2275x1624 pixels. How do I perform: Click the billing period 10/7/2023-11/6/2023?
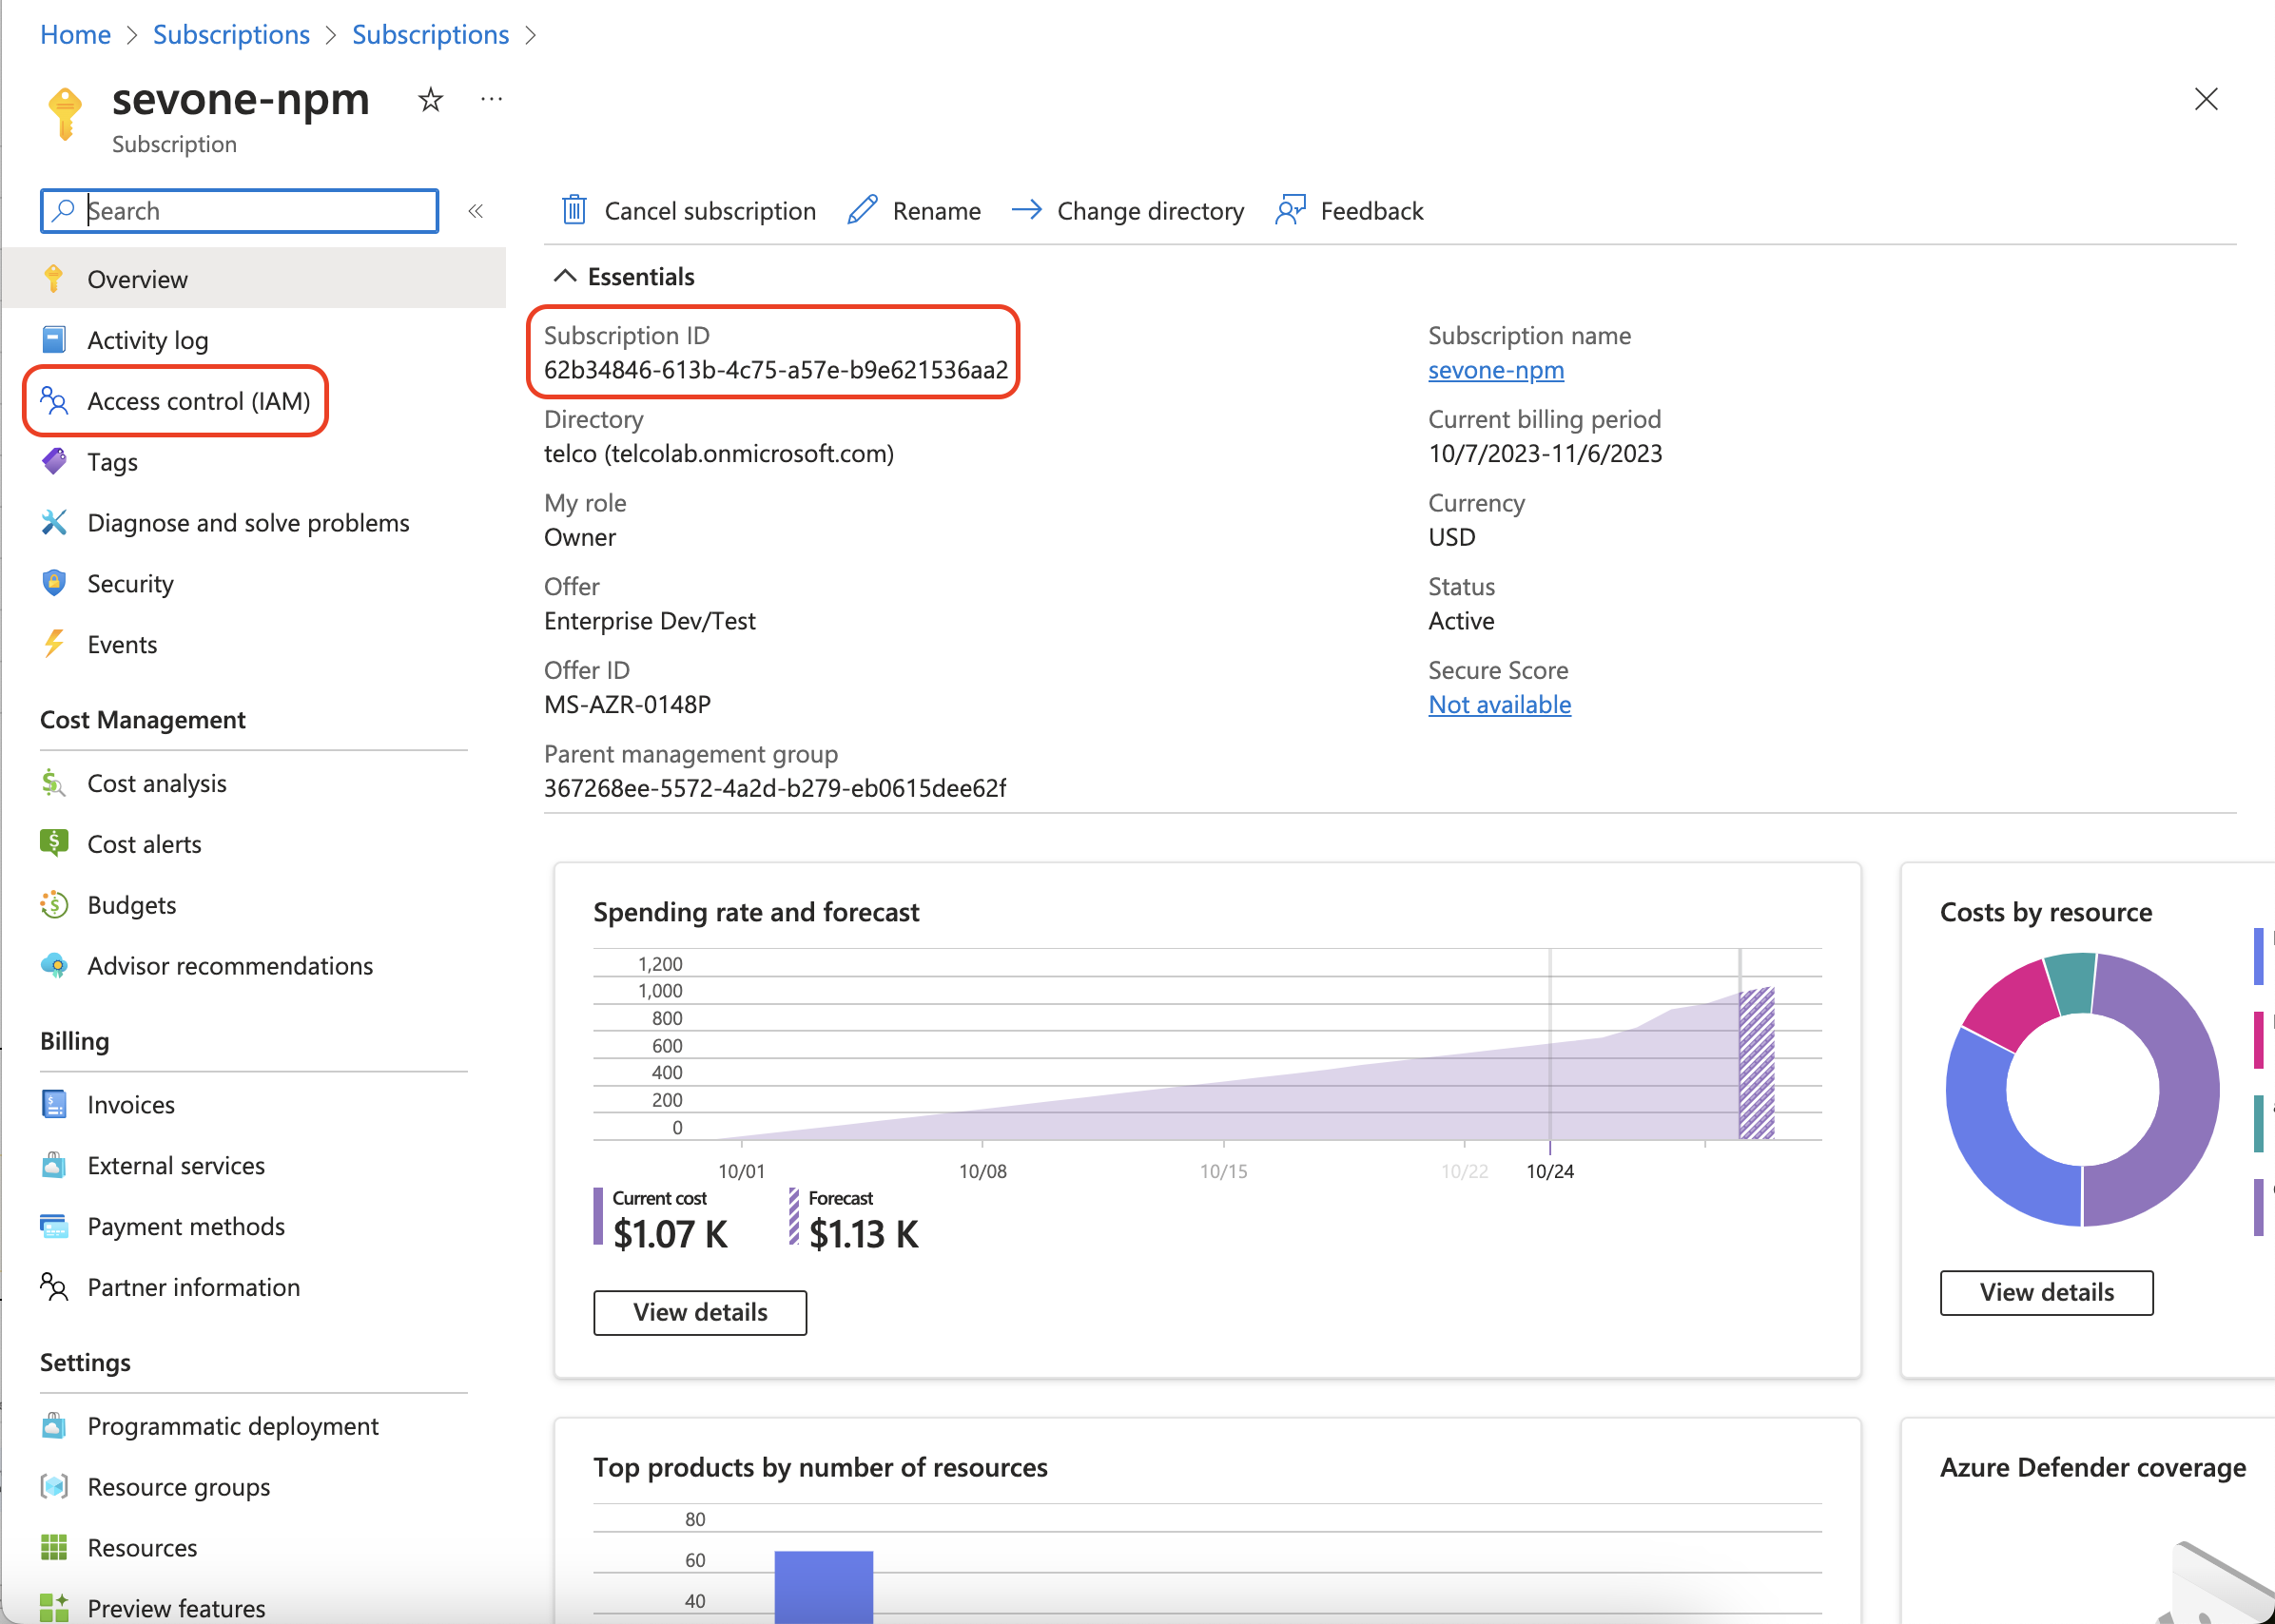pyautogui.click(x=1545, y=453)
